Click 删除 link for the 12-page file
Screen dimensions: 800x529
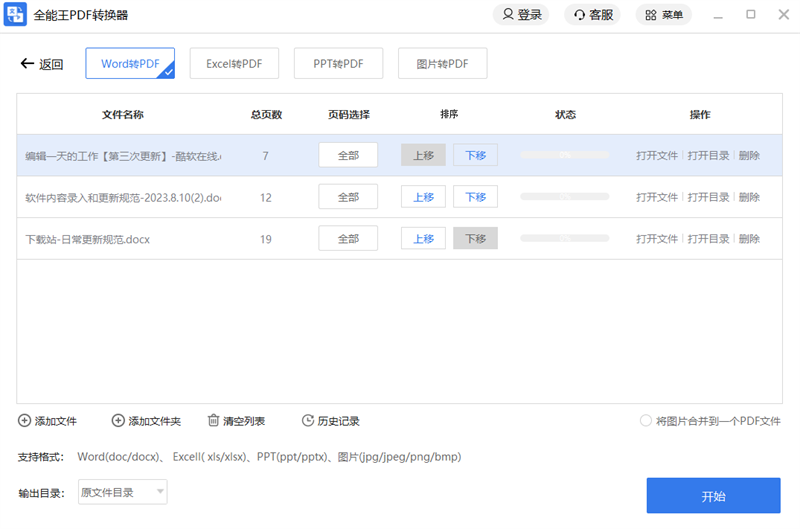click(749, 197)
